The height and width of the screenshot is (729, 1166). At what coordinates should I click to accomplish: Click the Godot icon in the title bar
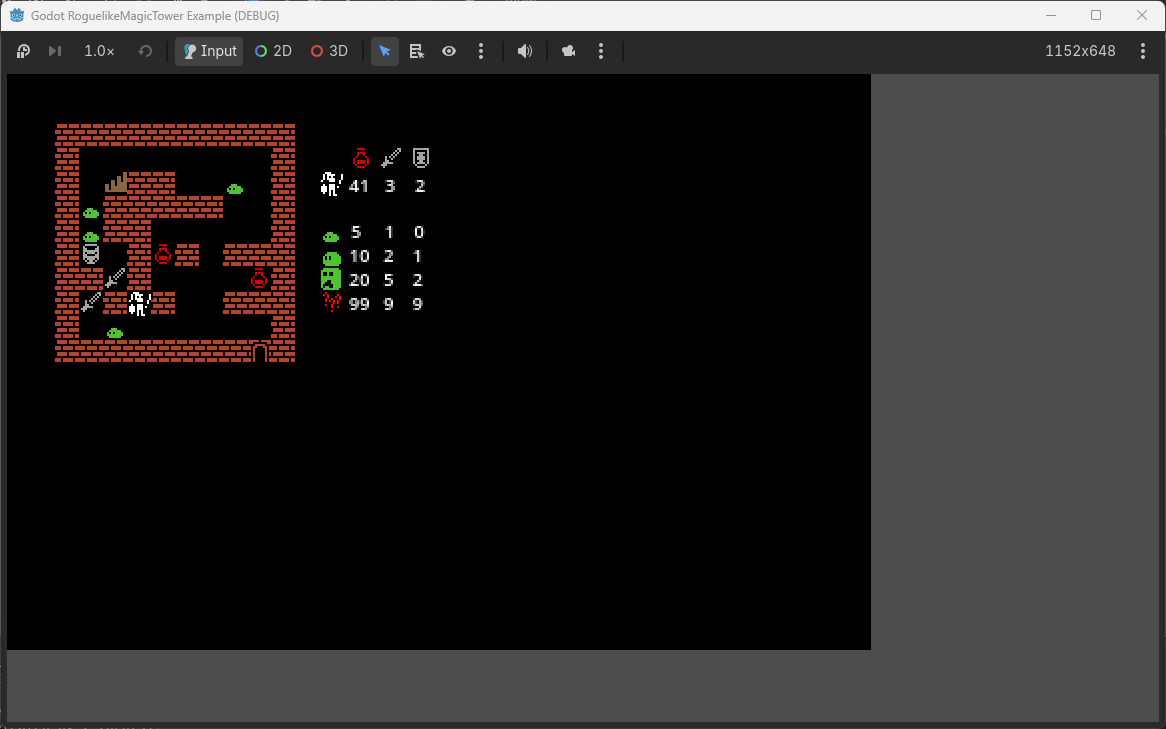pos(16,15)
